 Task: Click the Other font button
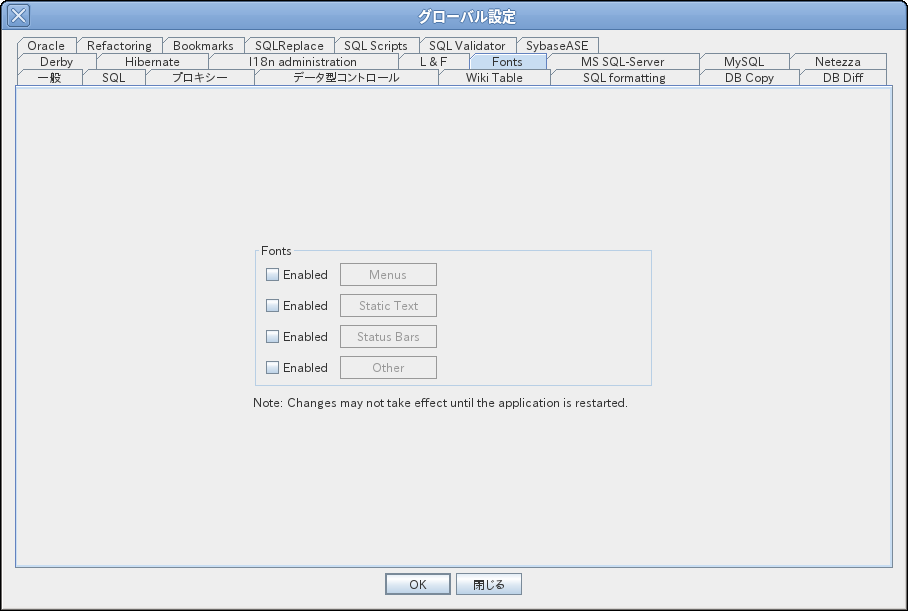[x=388, y=367]
